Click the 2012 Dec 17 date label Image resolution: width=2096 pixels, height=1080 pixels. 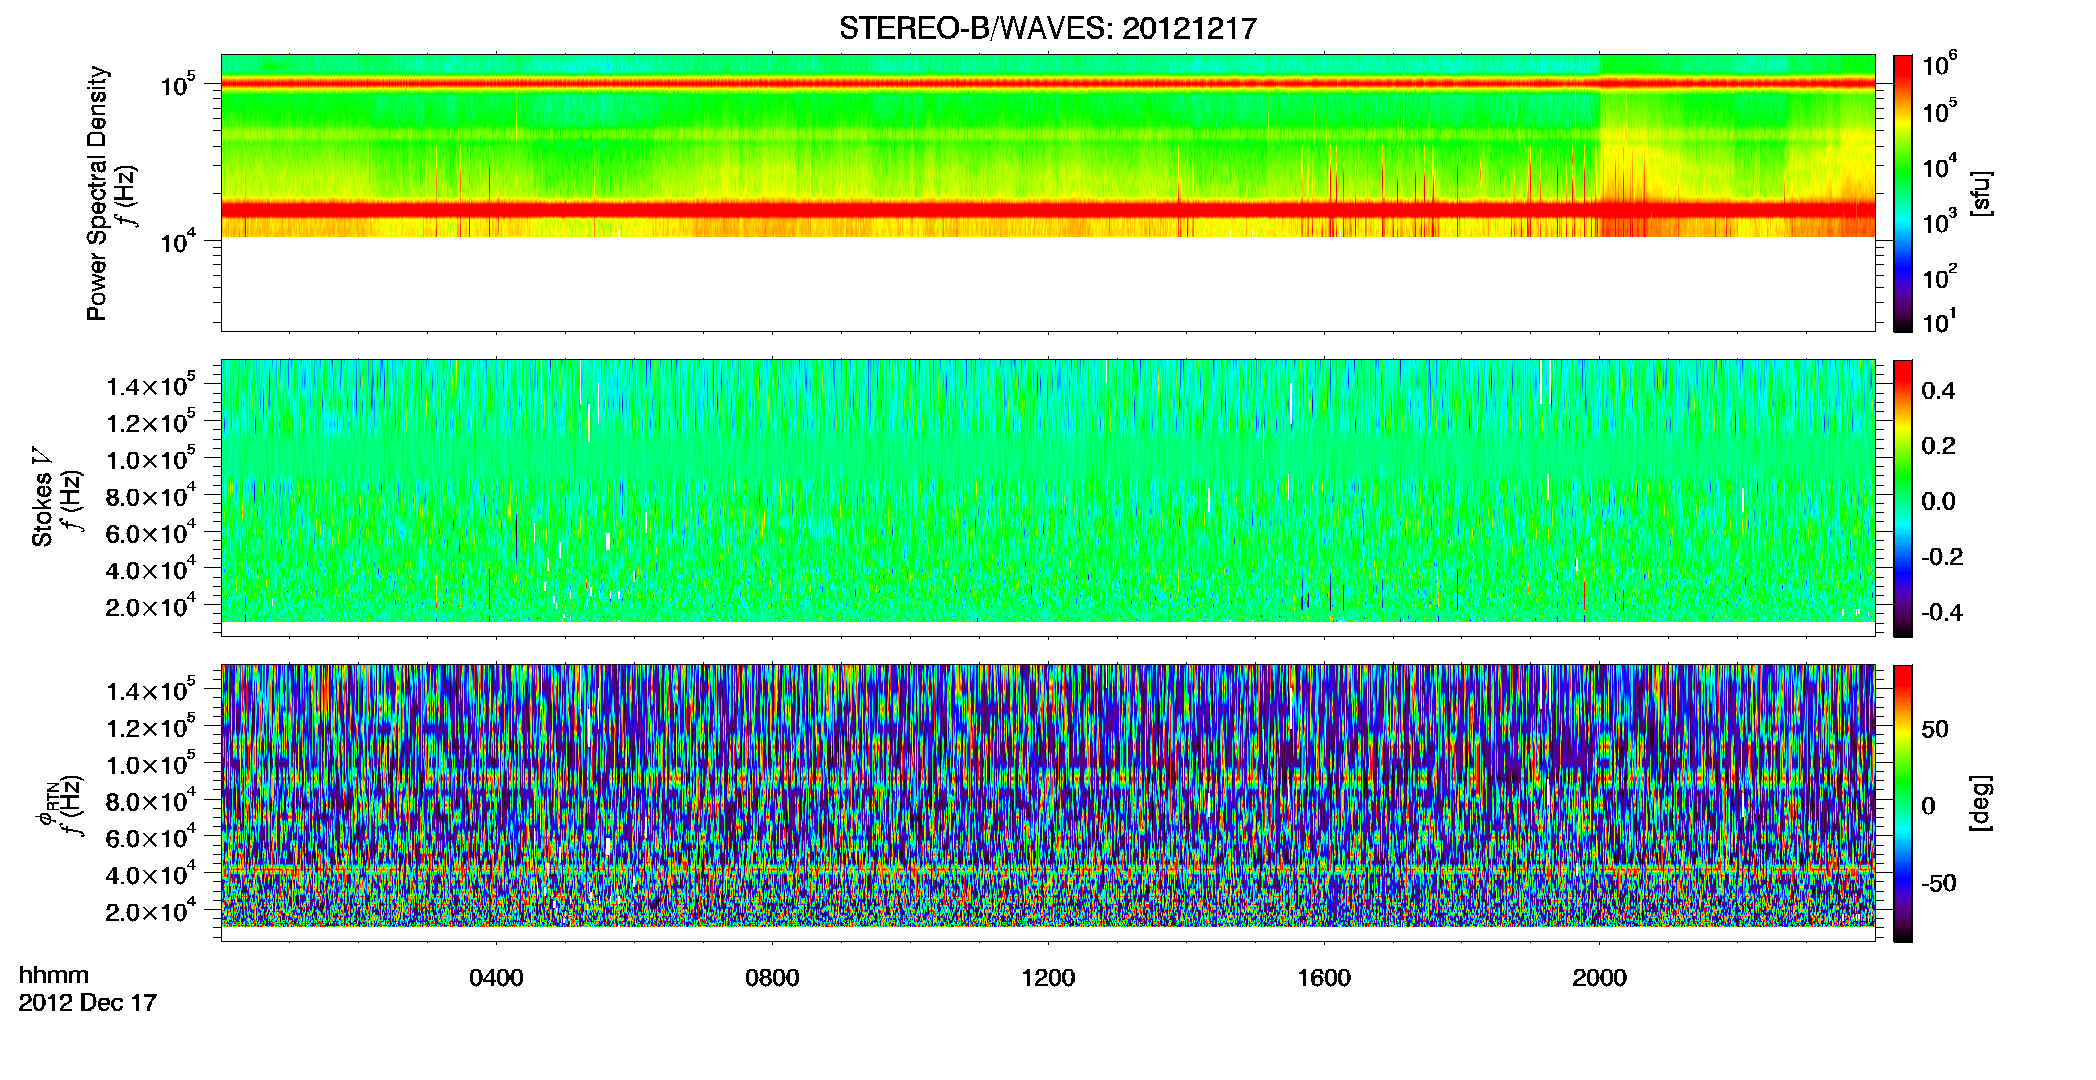88,1002
